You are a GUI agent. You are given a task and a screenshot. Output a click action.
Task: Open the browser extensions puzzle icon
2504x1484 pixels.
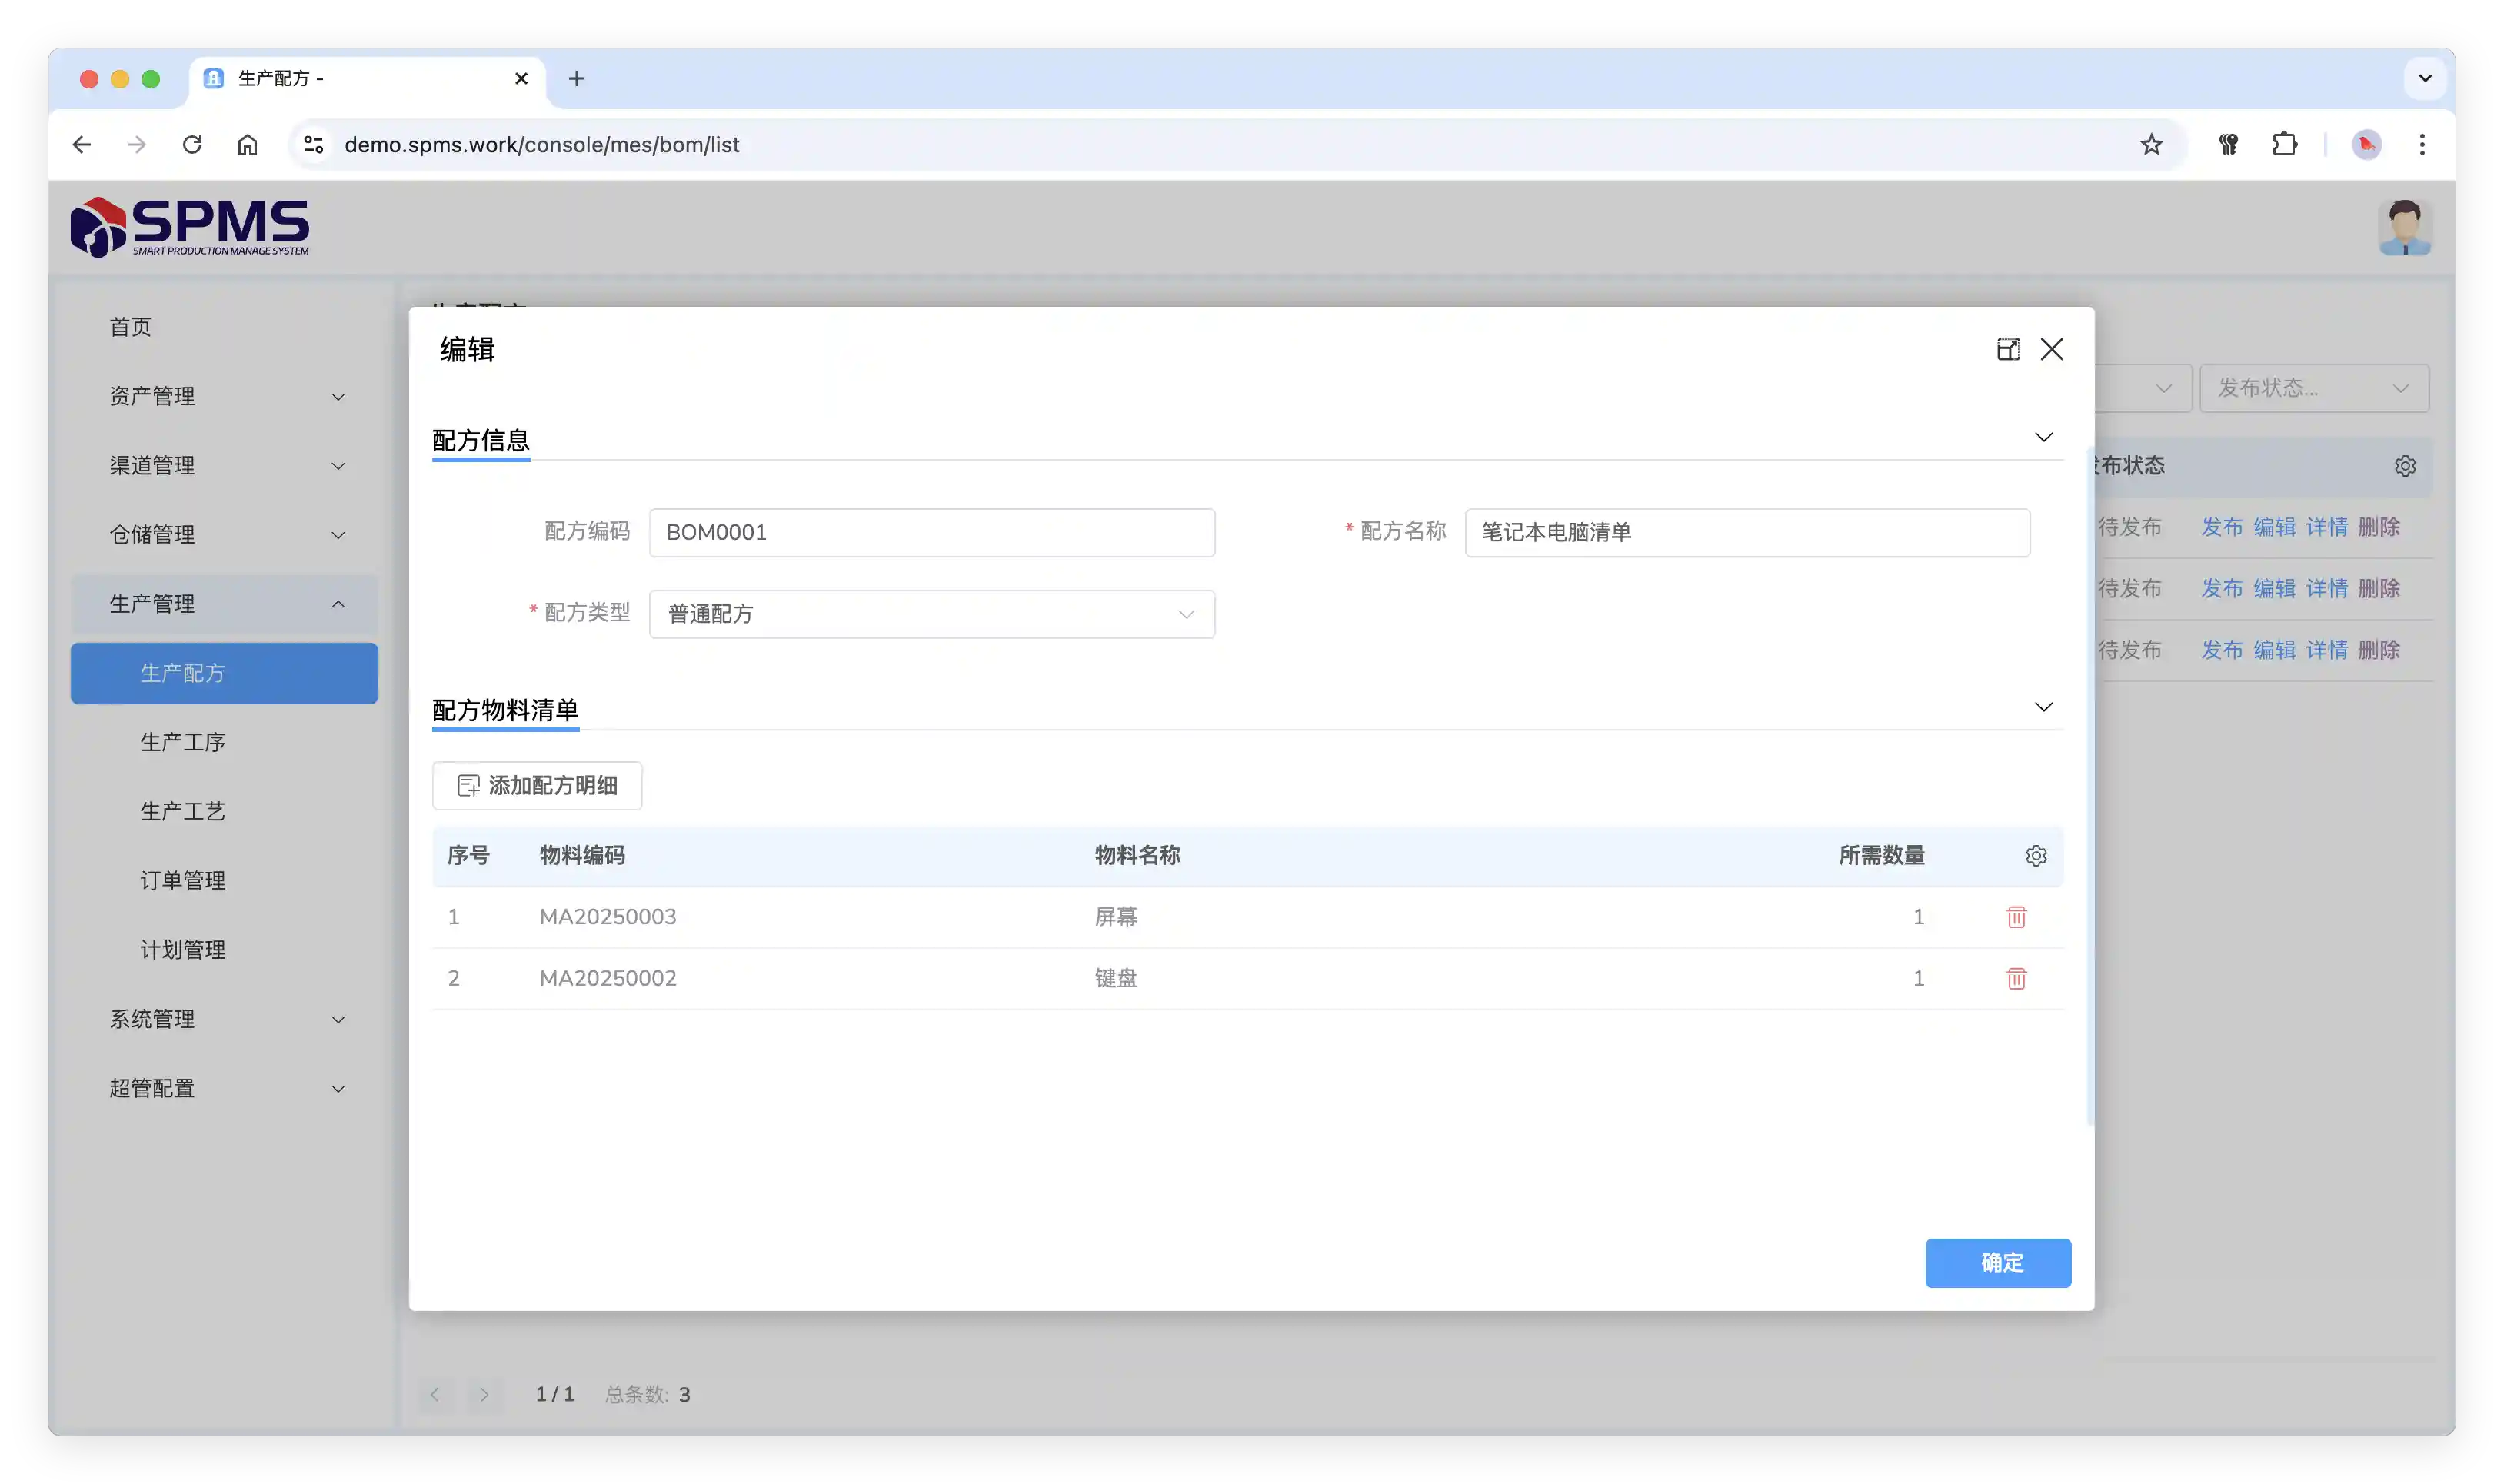2284,145
